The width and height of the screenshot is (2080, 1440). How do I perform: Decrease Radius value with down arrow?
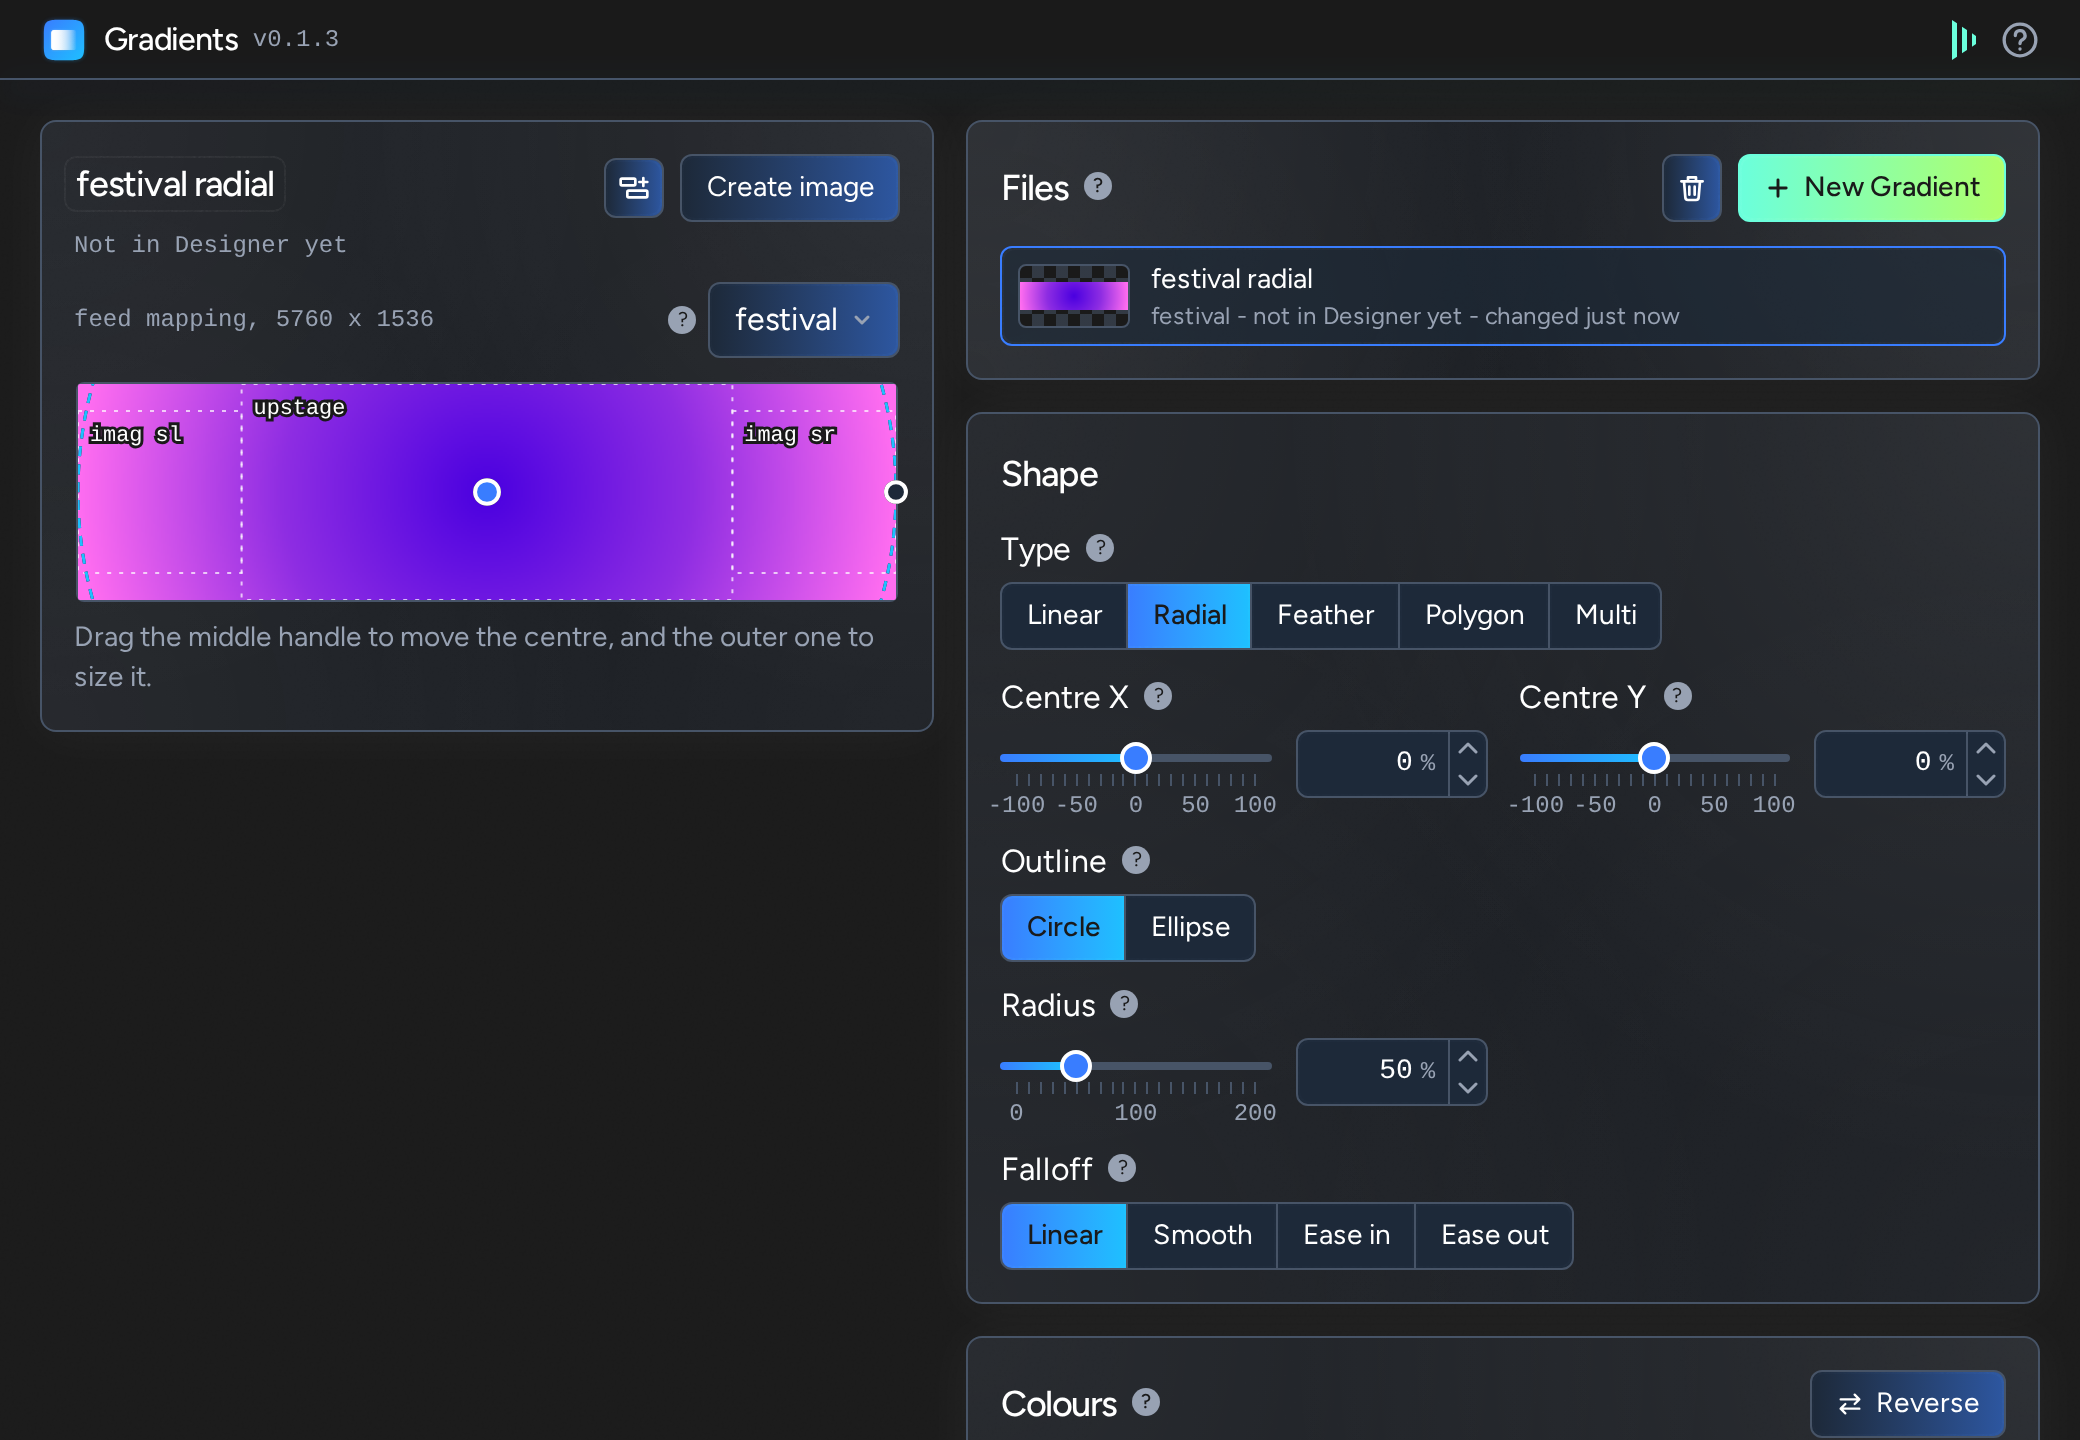1467,1088
